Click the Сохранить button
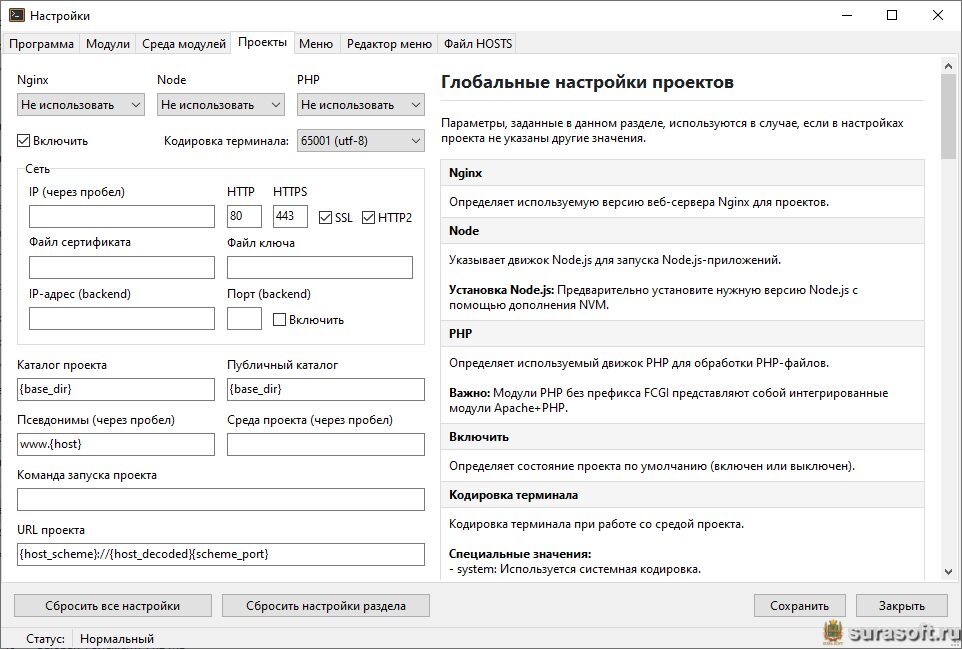This screenshot has height=649, width=962. pos(799,605)
